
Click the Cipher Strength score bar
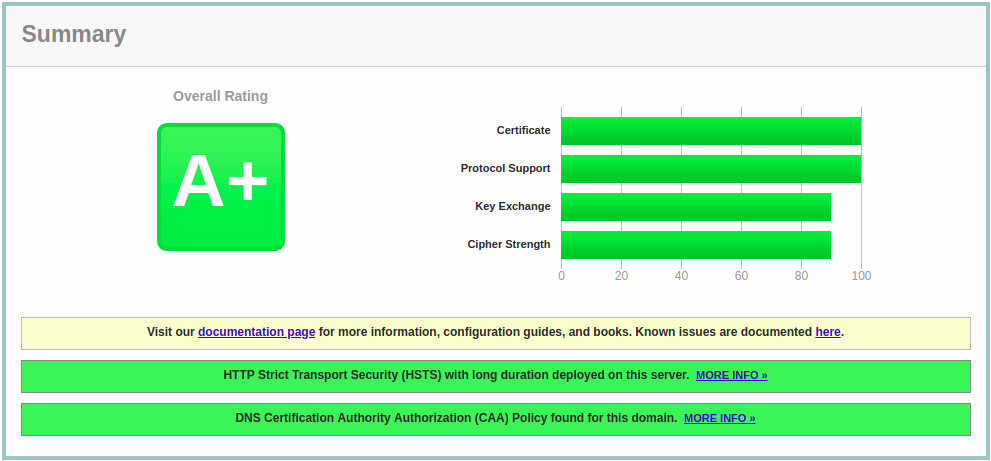[x=696, y=245]
